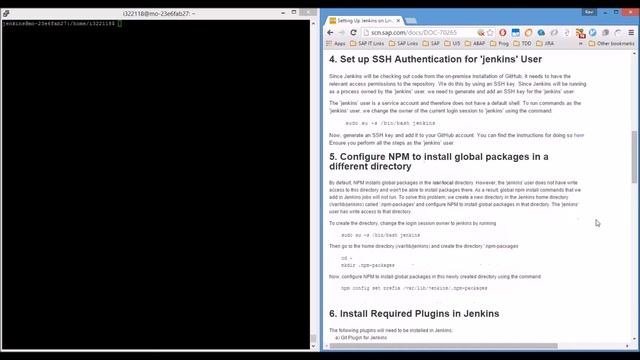Viewport: 640px width, 360px height.
Task: Open the JIRA bookmark folder
Action: [545, 43]
